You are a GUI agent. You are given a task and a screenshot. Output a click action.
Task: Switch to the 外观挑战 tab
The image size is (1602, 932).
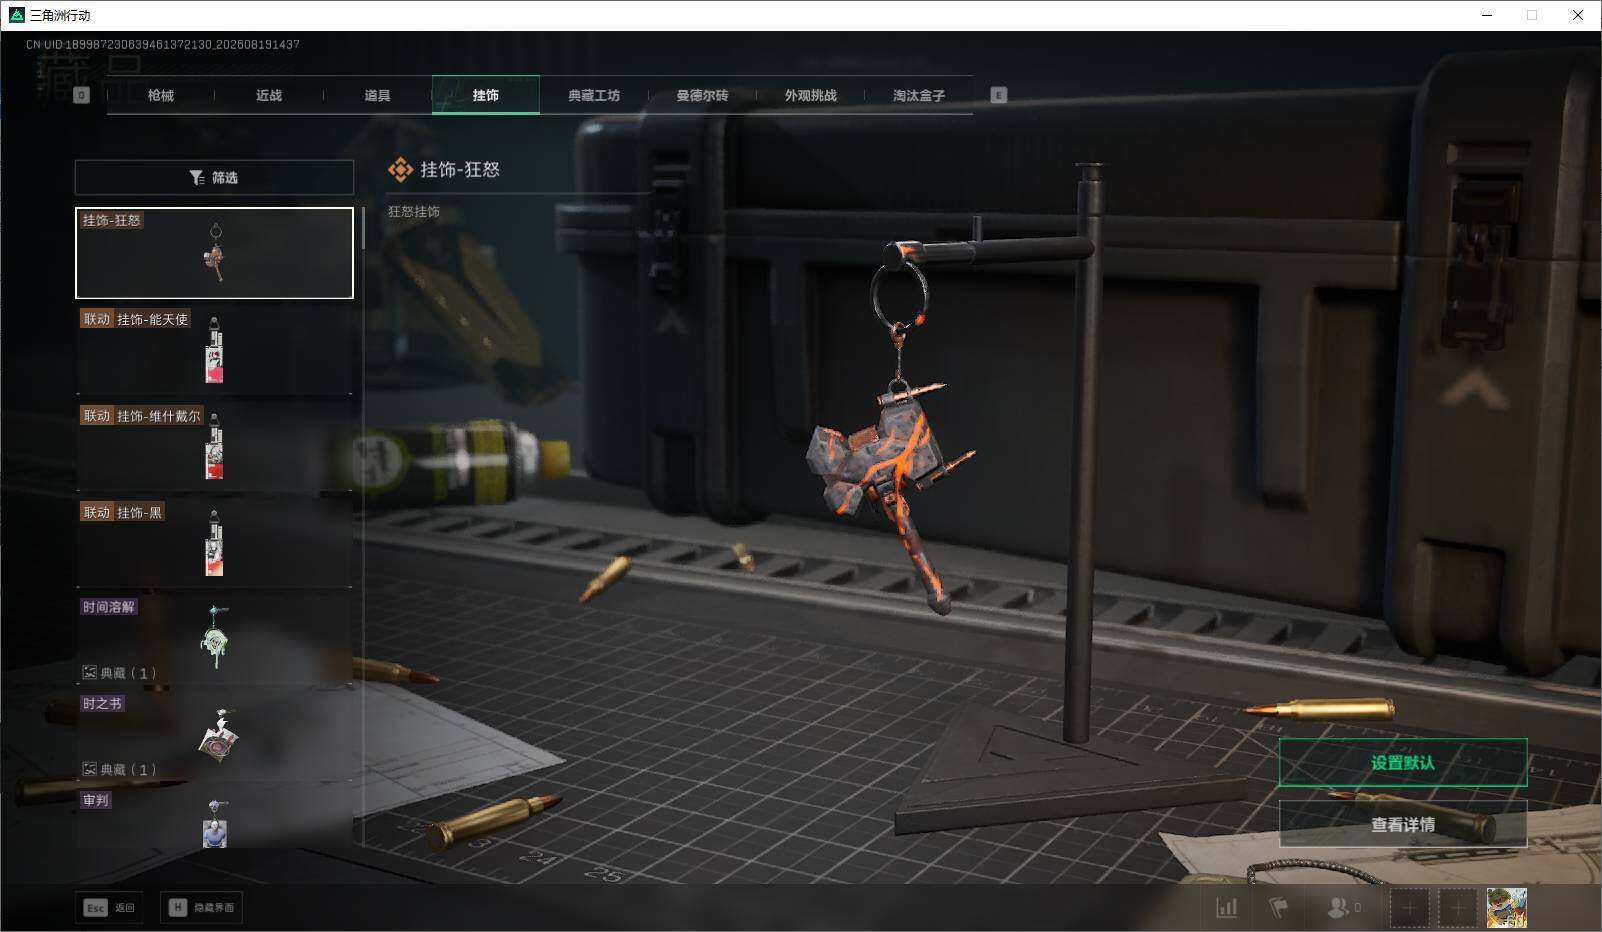click(811, 95)
